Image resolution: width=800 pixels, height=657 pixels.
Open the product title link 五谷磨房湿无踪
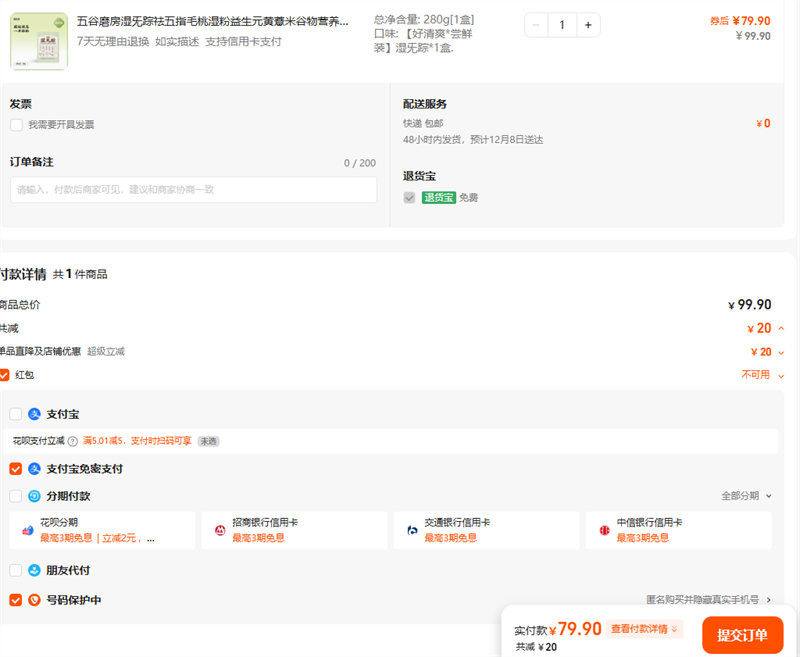tap(212, 21)
